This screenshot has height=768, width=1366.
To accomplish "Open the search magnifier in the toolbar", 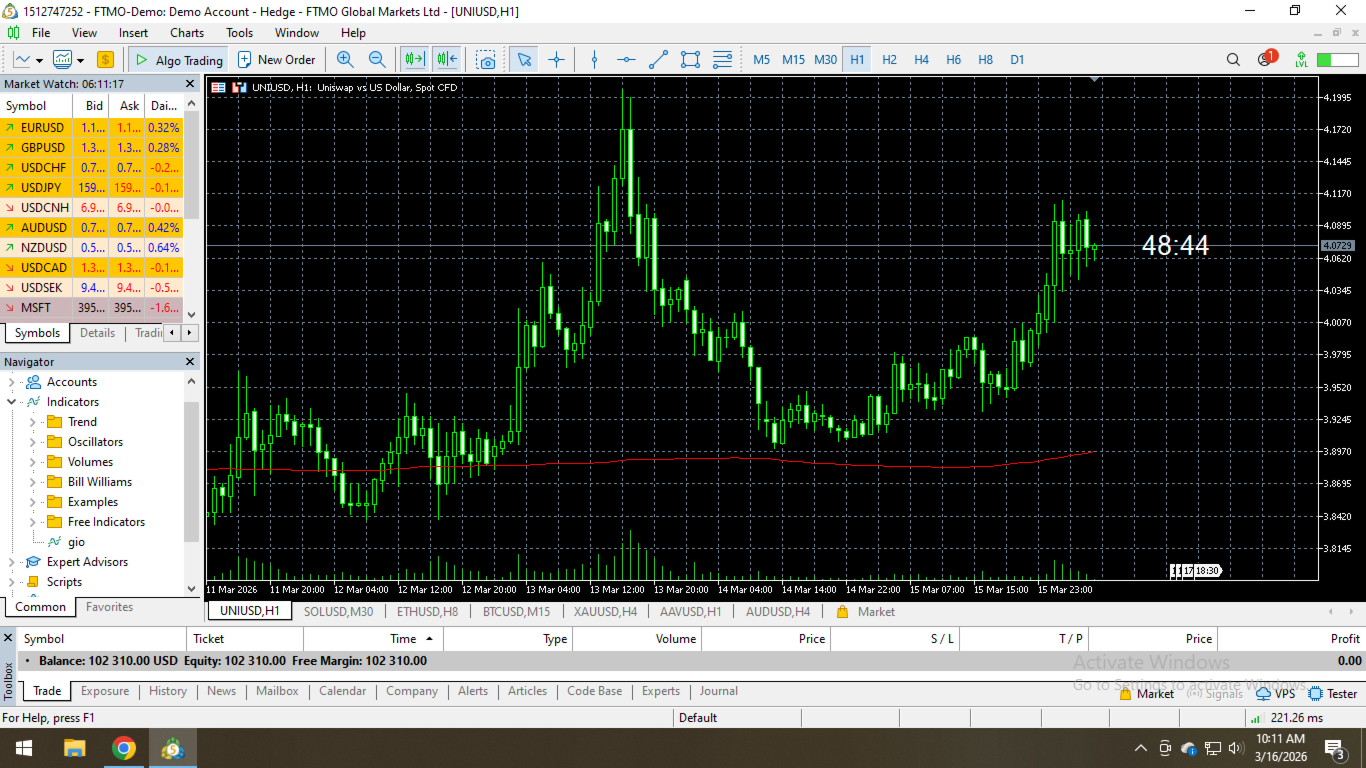I will [x=1233, y=60].
